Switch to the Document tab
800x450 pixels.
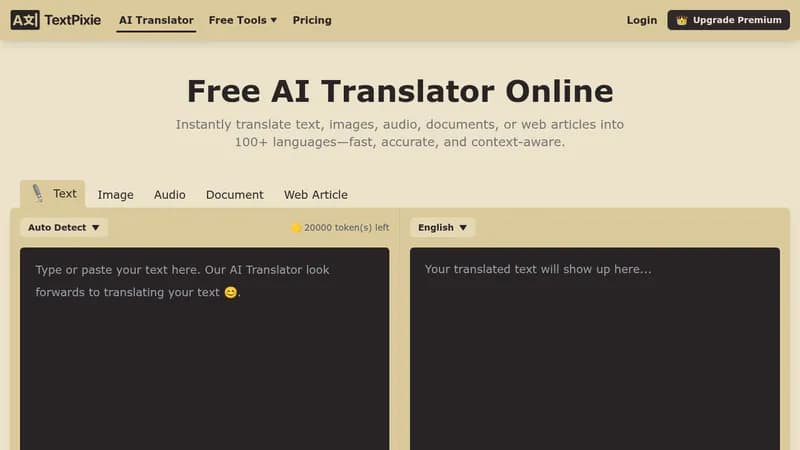pyautogui.click(x=235, y=195)
